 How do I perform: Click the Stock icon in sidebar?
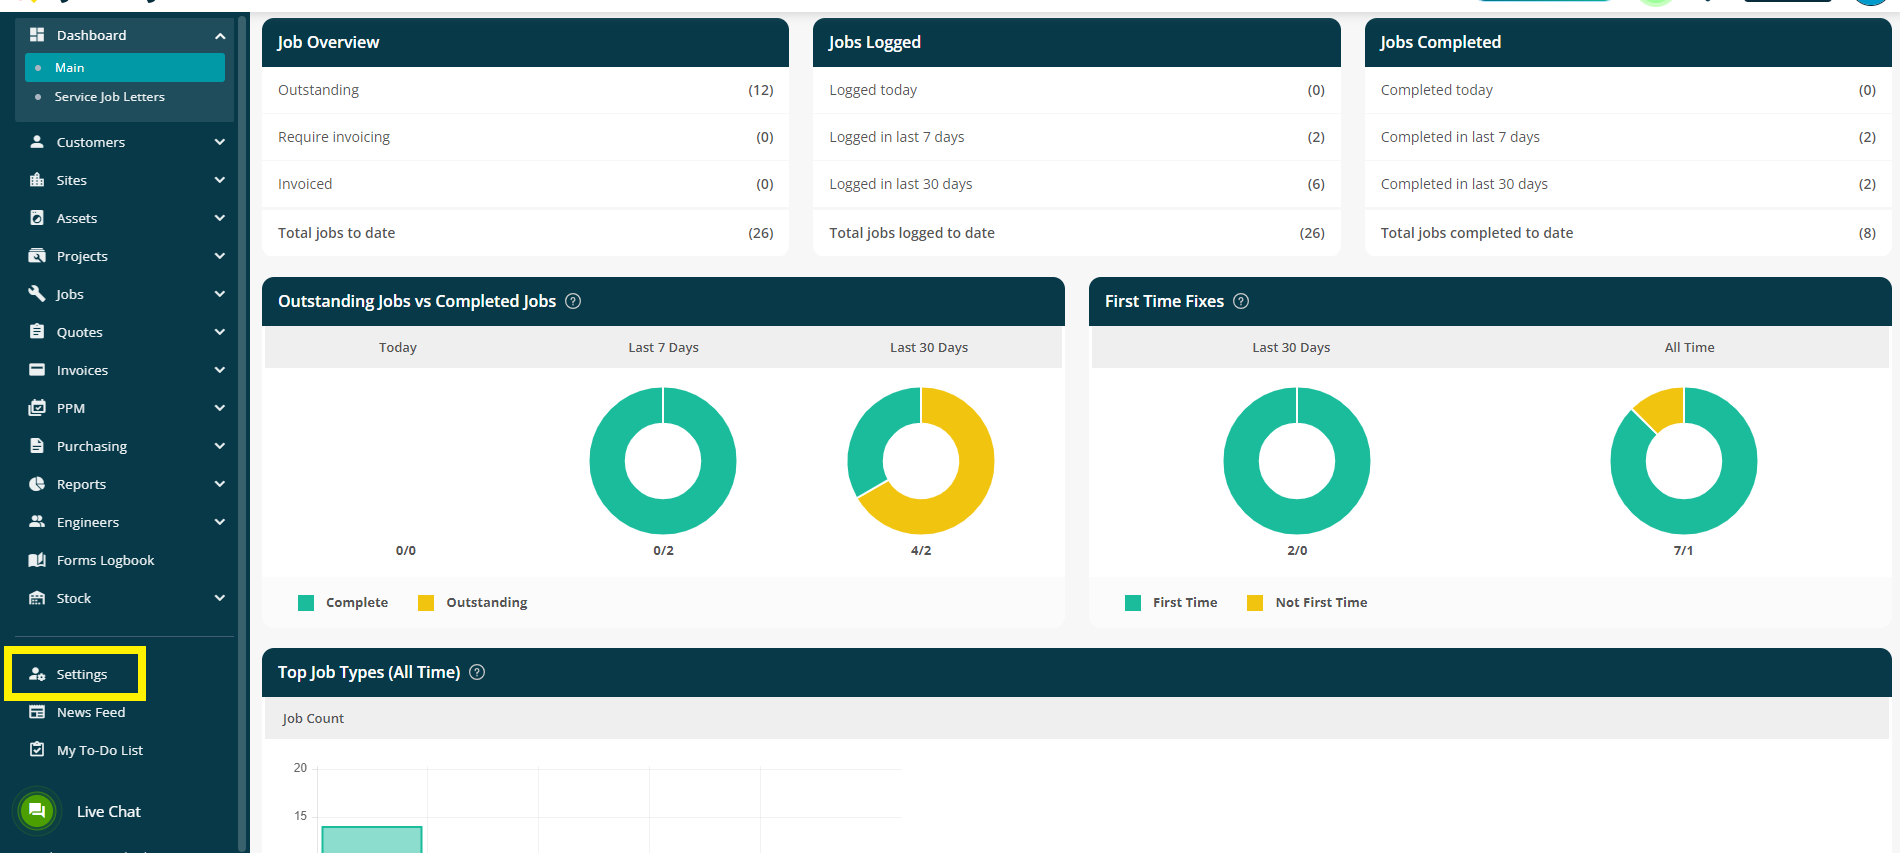[37, 598]
